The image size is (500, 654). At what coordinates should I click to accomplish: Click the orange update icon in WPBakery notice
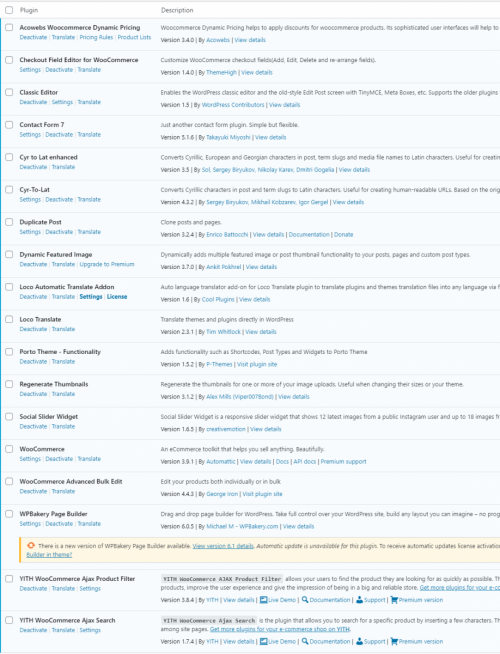click(31, 546)
